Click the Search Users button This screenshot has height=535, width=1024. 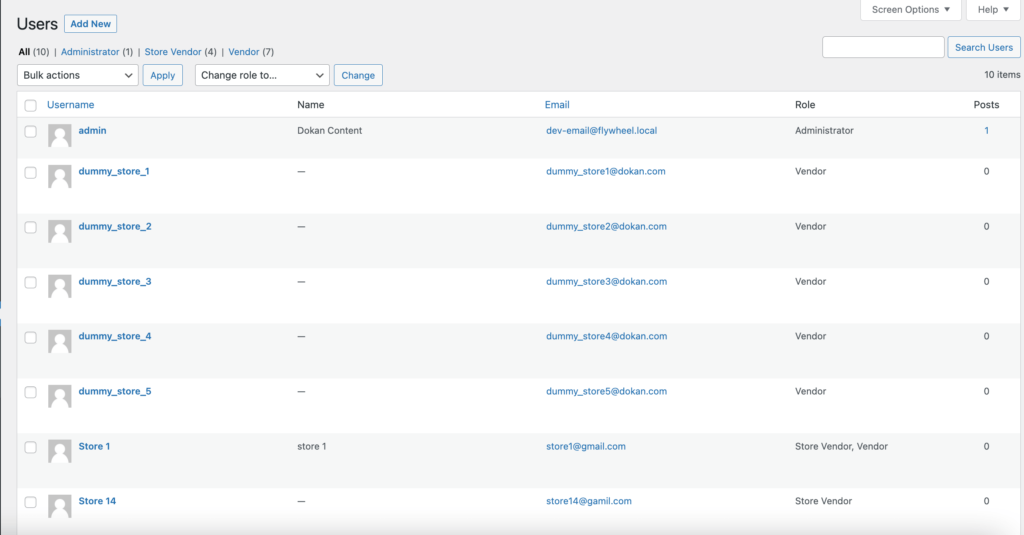[x=984, y=47]
